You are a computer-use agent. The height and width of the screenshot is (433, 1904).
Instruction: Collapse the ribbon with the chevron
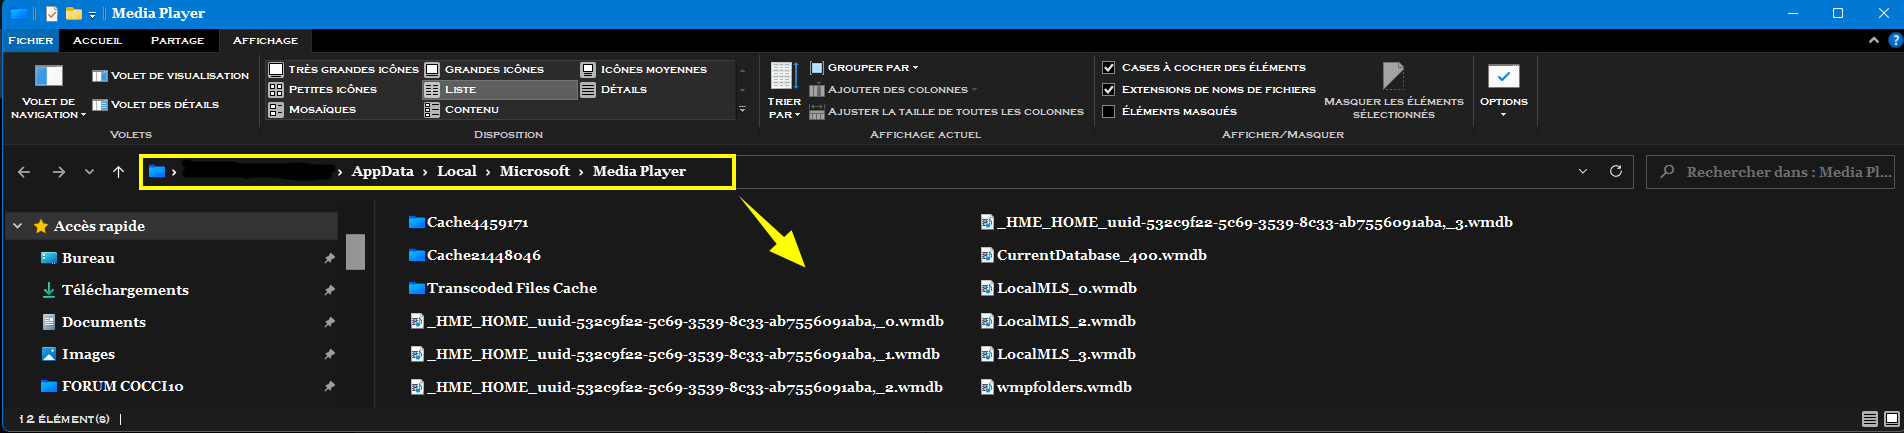pos(1873,41)
